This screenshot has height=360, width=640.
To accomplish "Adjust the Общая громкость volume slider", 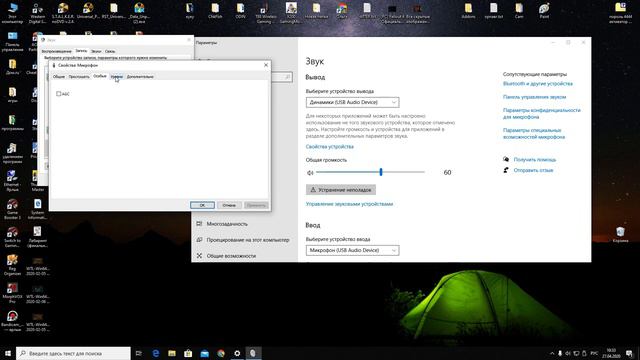I will pos(370,172).
